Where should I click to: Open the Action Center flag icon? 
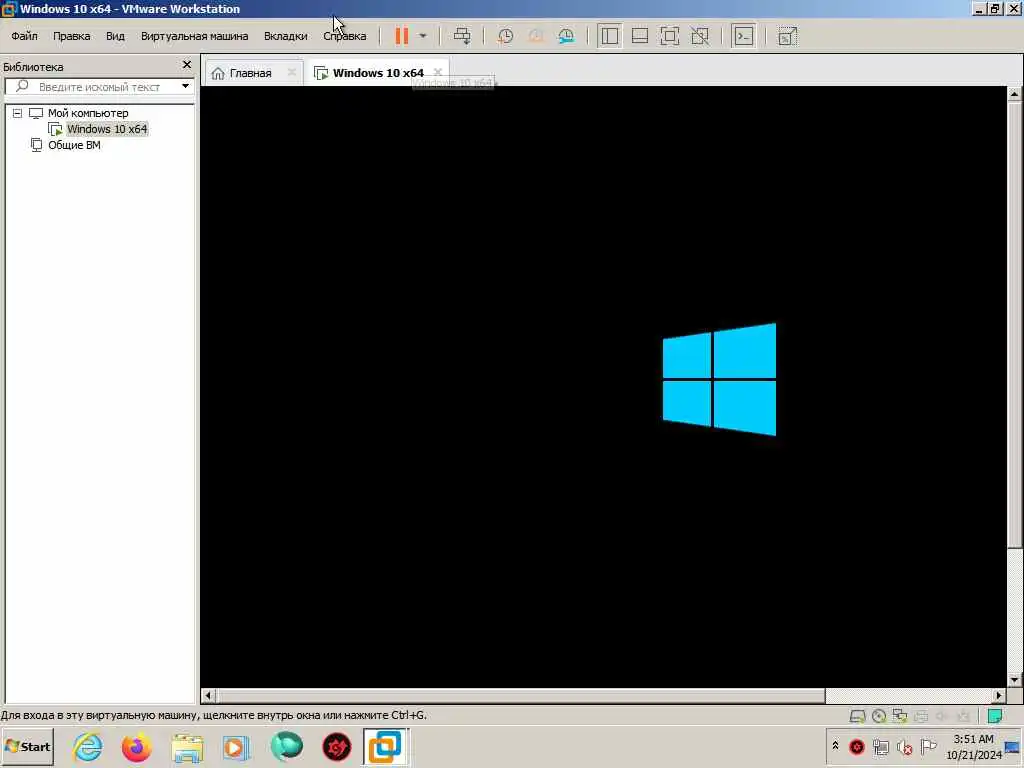(x=928, y=746)
